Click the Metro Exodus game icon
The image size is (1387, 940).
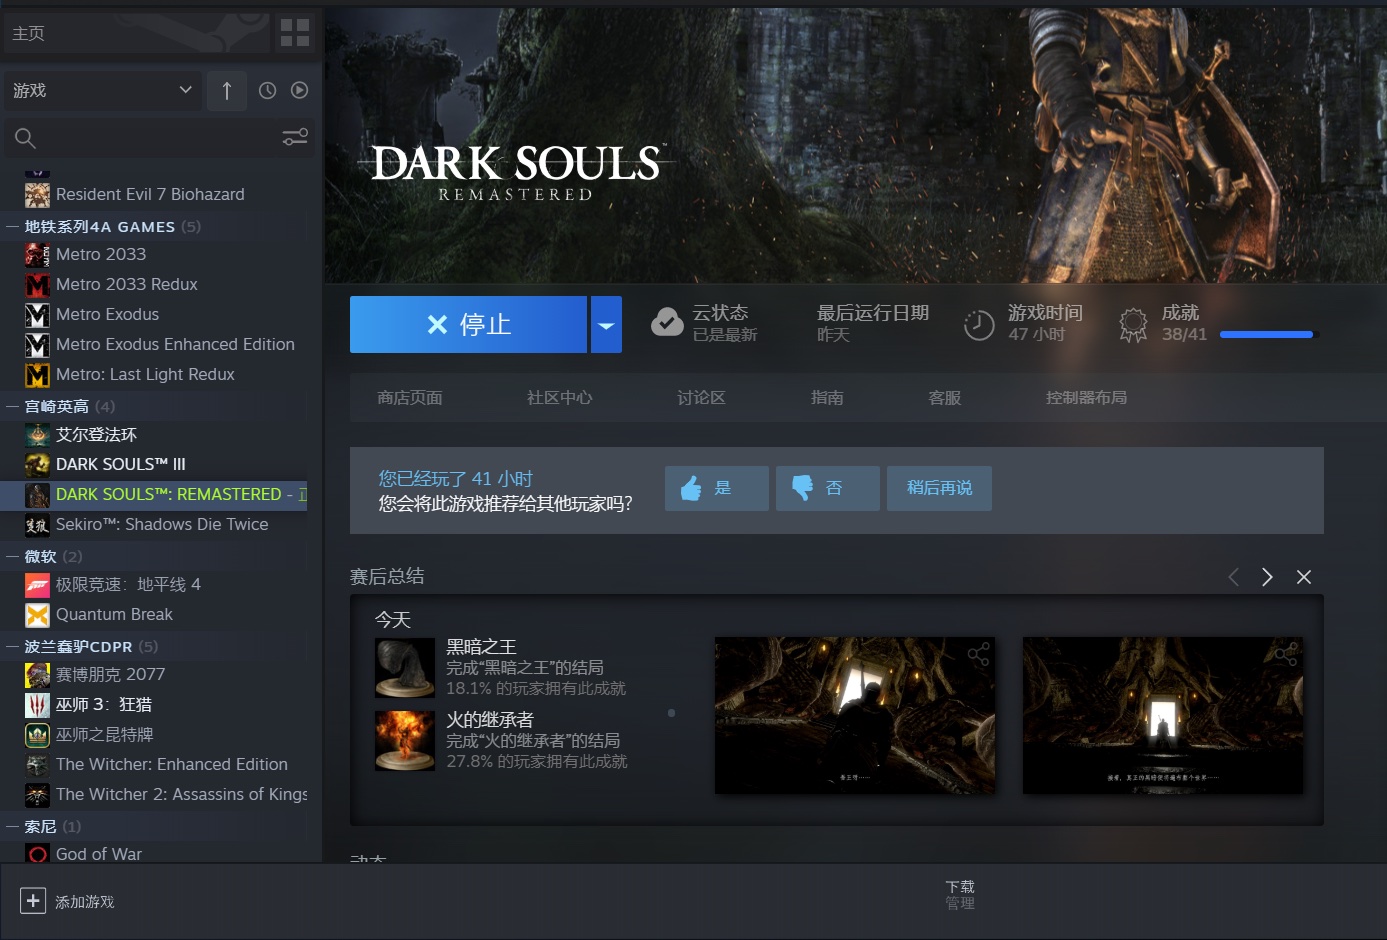pyautogui.click(x=37, y=314)
